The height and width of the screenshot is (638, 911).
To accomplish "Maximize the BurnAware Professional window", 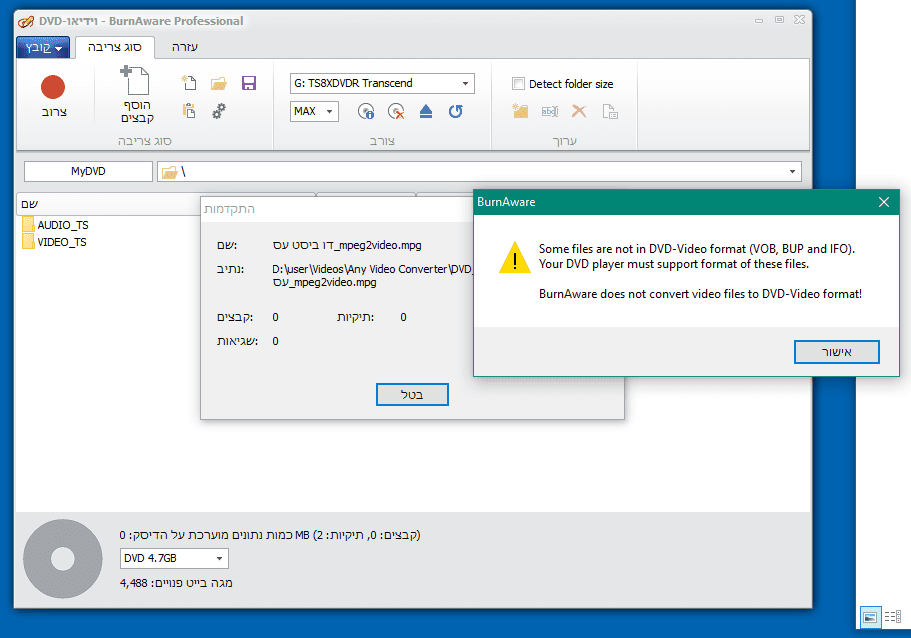I will tap(779, 20).
